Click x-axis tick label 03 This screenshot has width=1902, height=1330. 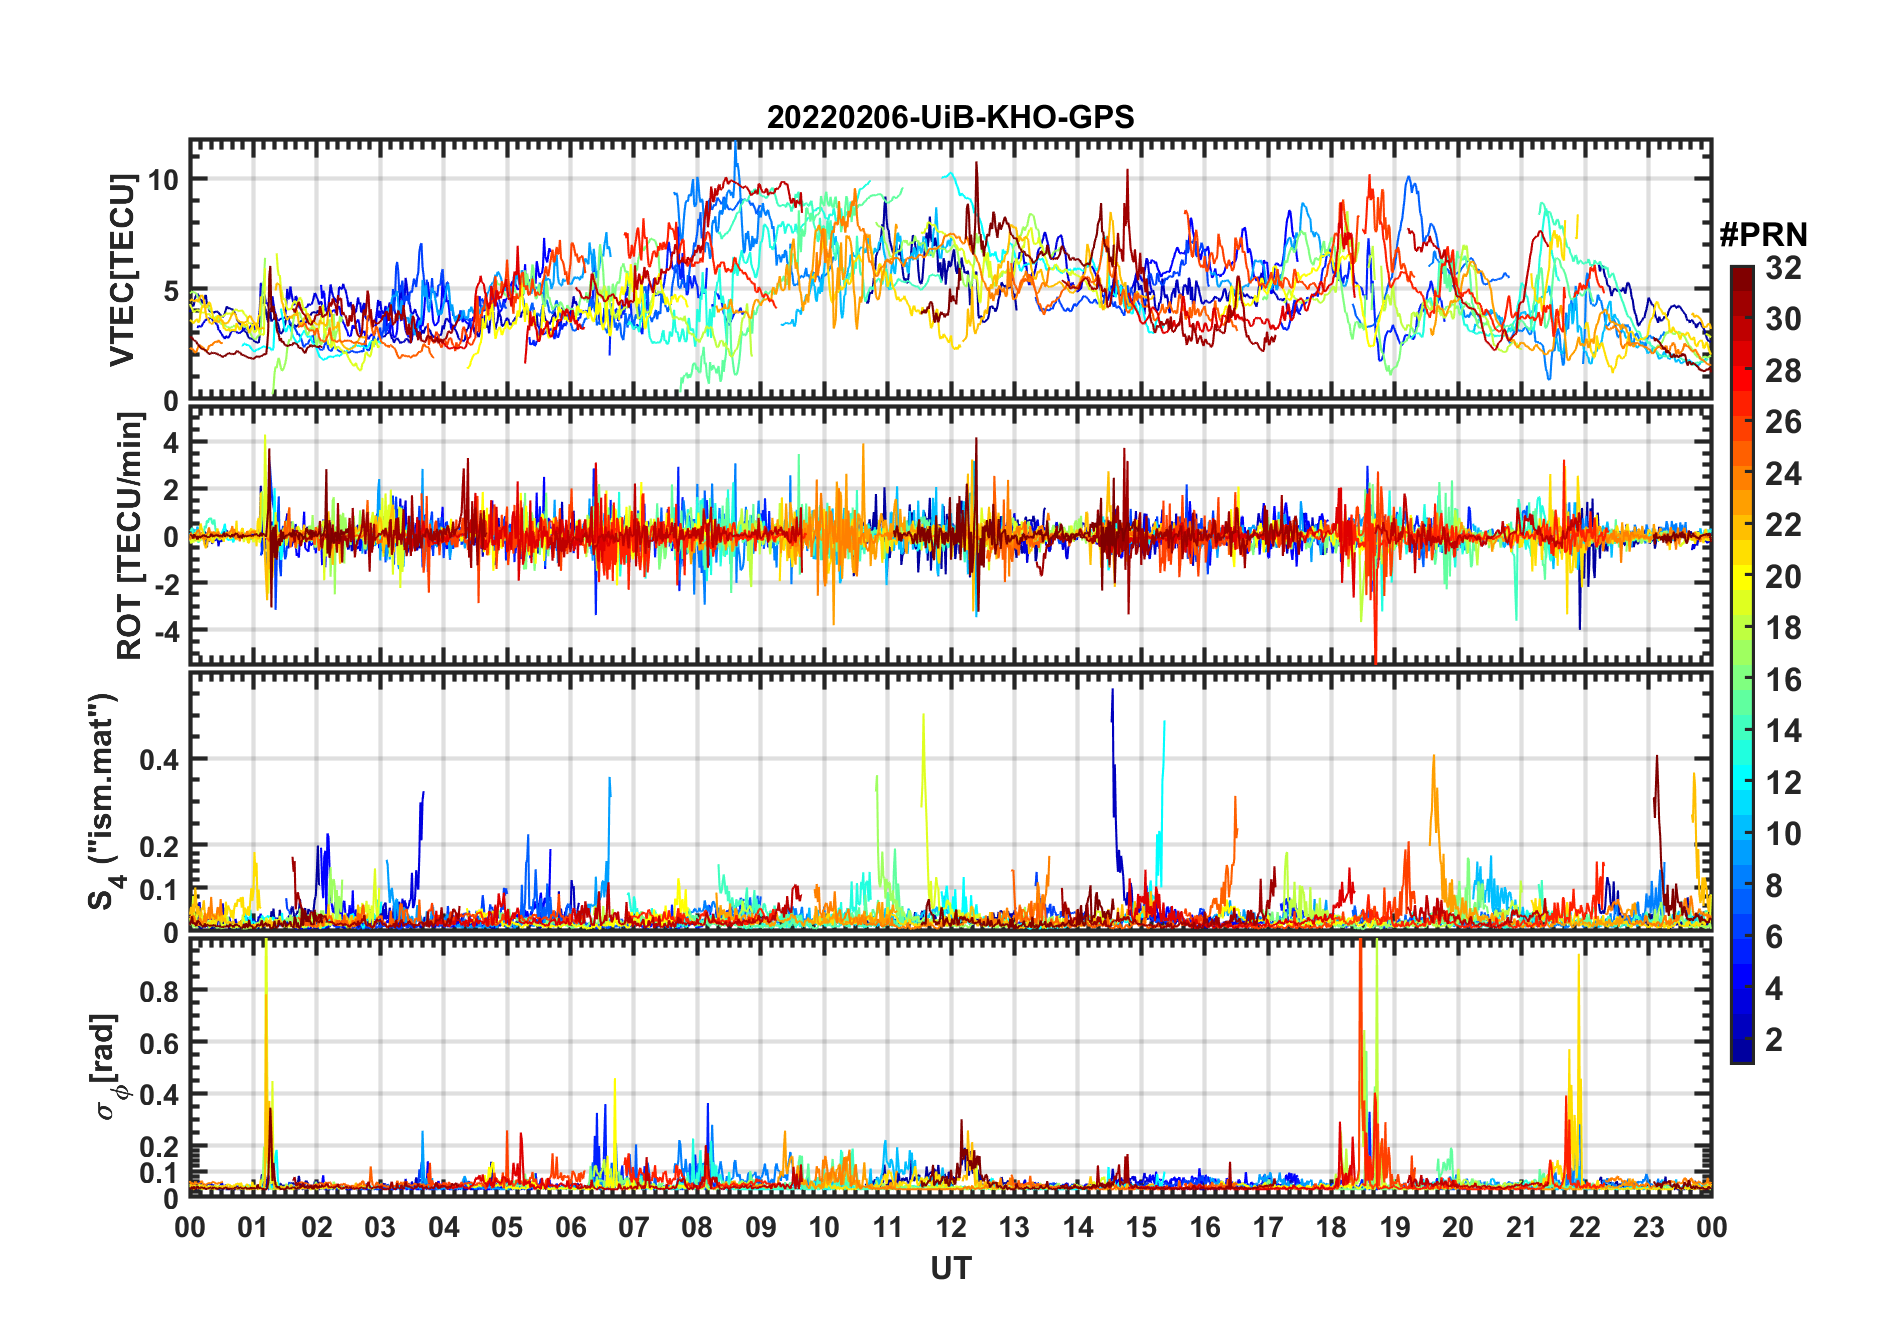[380, 1227]
